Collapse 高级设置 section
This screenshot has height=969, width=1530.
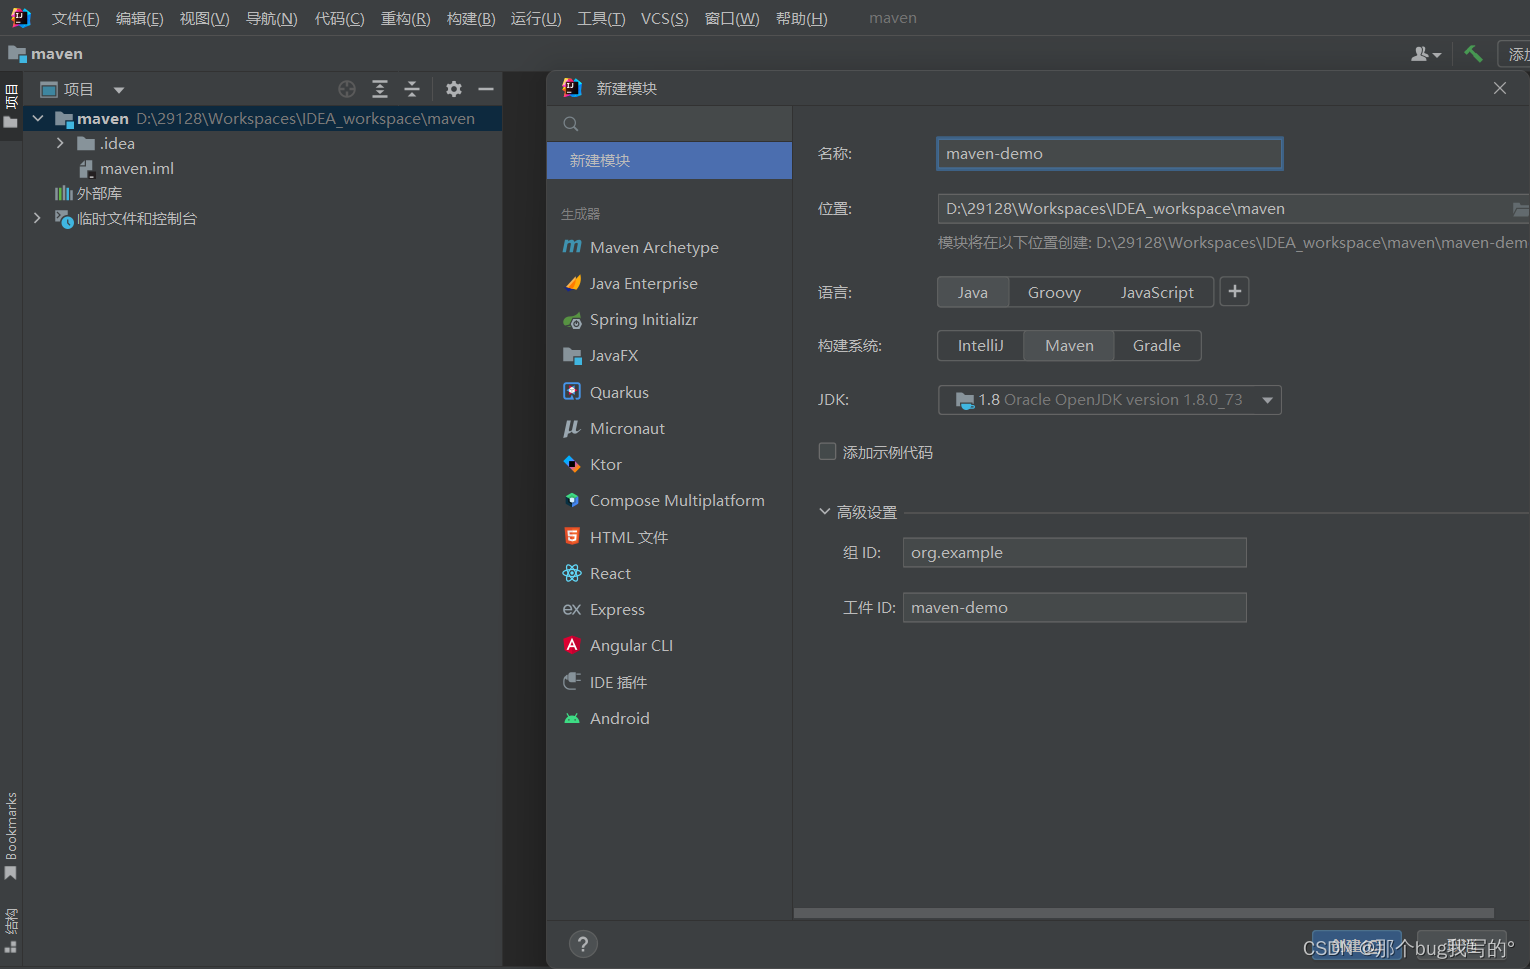(x=825, y=512)
